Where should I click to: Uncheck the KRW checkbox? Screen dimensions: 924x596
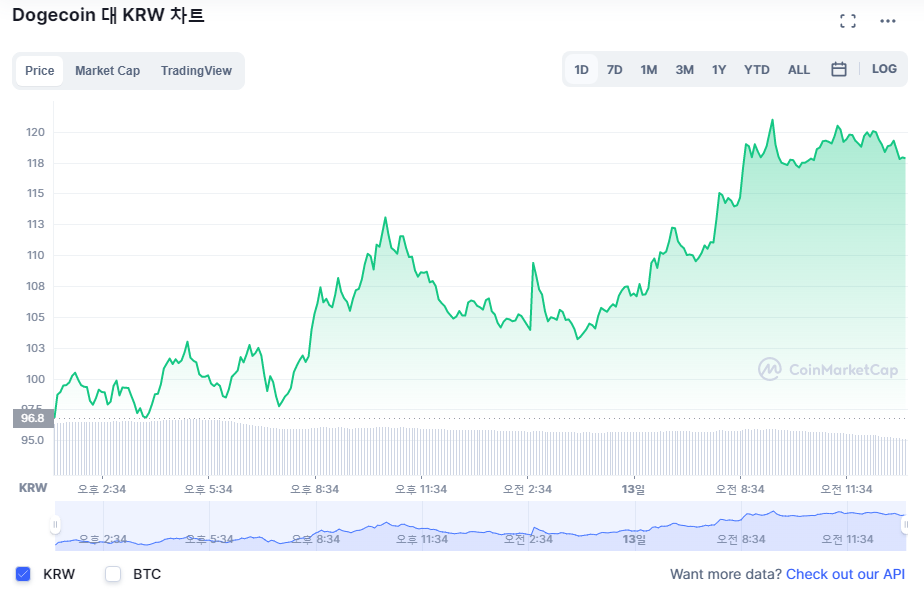point(23,574)
